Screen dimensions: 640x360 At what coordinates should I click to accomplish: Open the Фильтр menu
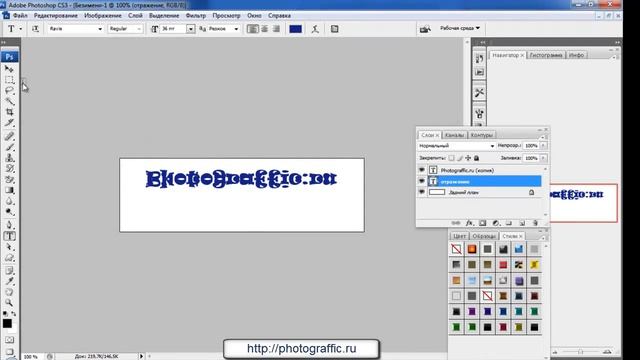pos(196,16)
